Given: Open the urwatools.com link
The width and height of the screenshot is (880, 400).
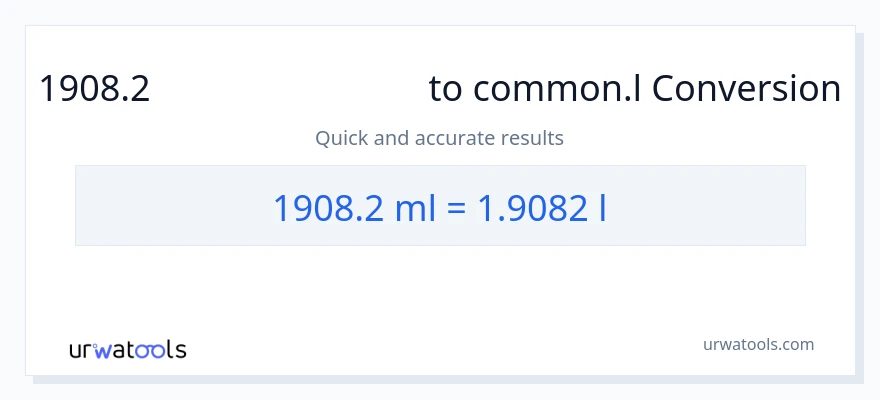Looking at the screenshot, I should coord(758,344).
